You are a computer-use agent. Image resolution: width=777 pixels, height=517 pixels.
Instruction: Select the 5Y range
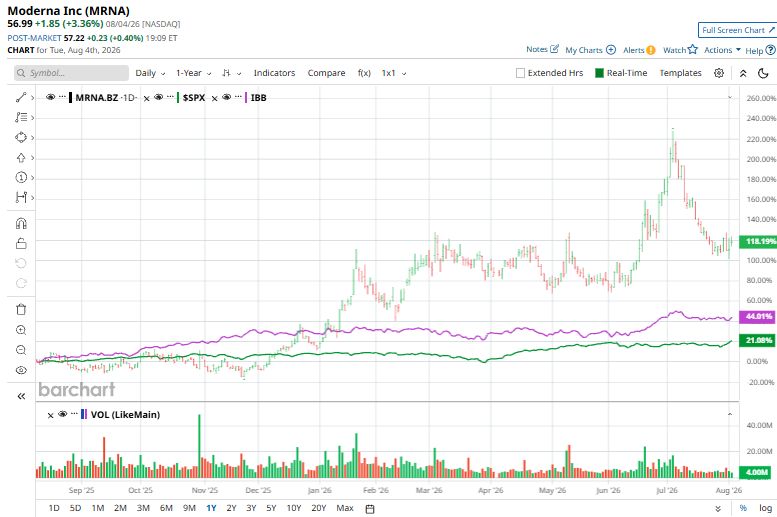[x=271, y=508]
